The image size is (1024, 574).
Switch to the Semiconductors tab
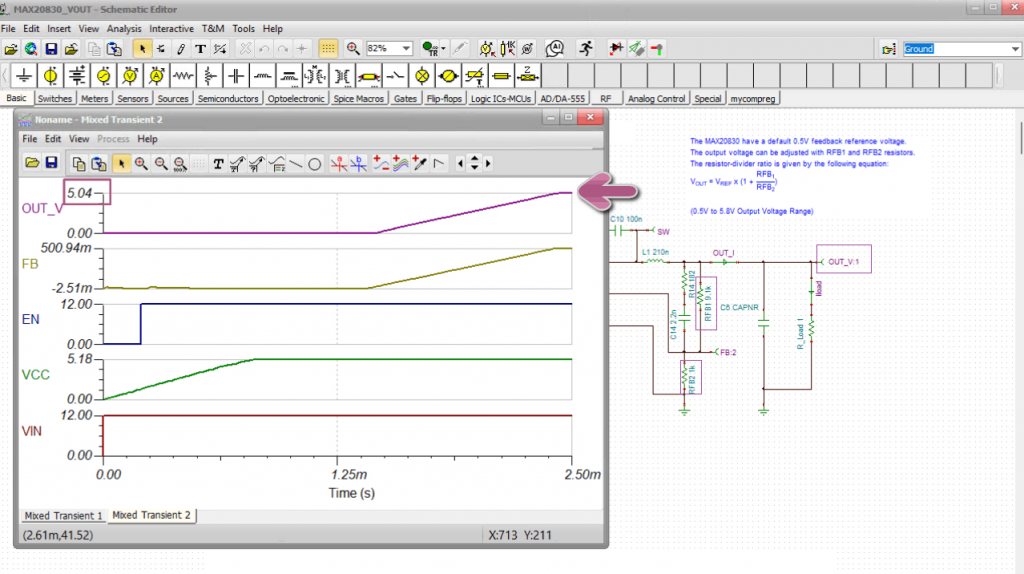pyautogui.click(x=229, y=99)
